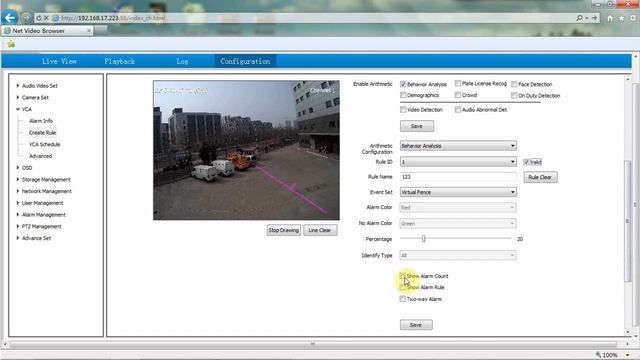The height and width of the screenshot is (360, 640).
Task: Click the bottom Save button
Action: [416, 325]
